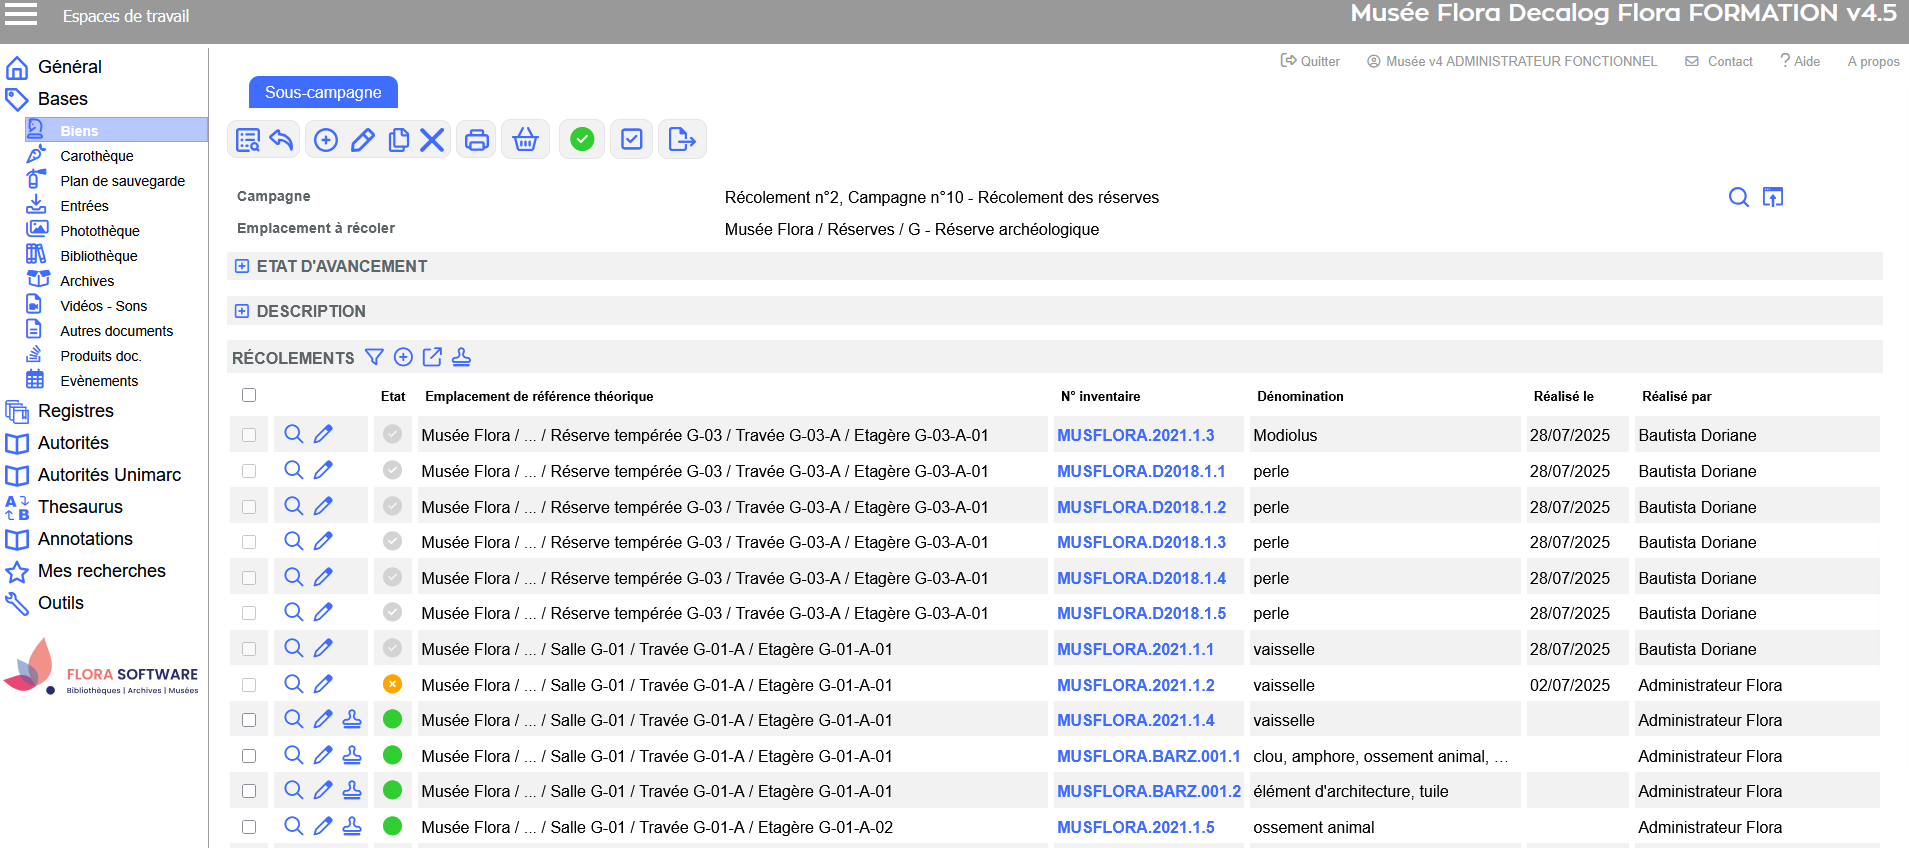Expand the DESCRIPTION section
This screenshot has width=1909, height=848.
coord(242,311)
